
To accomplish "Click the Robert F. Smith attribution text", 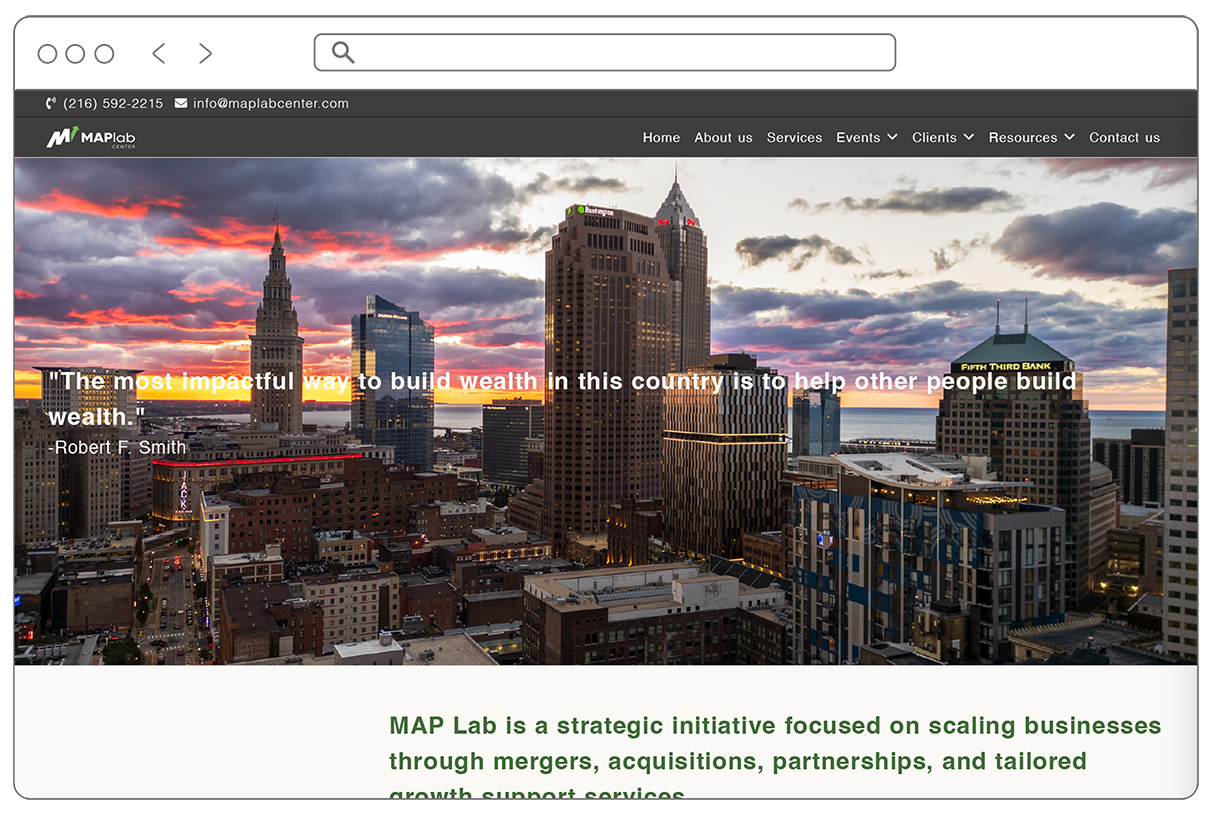I will tap(117, 447).
